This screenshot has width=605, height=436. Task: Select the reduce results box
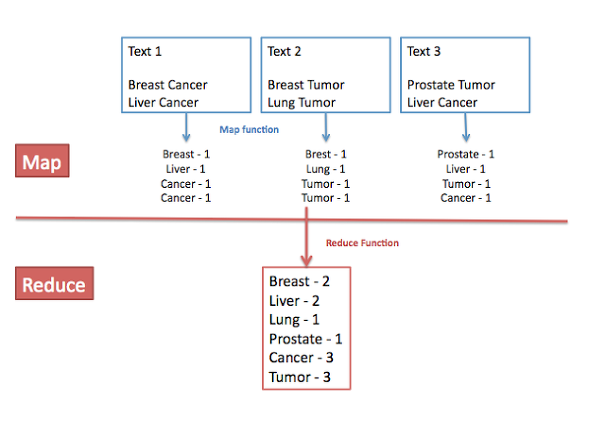pos(306,328)
